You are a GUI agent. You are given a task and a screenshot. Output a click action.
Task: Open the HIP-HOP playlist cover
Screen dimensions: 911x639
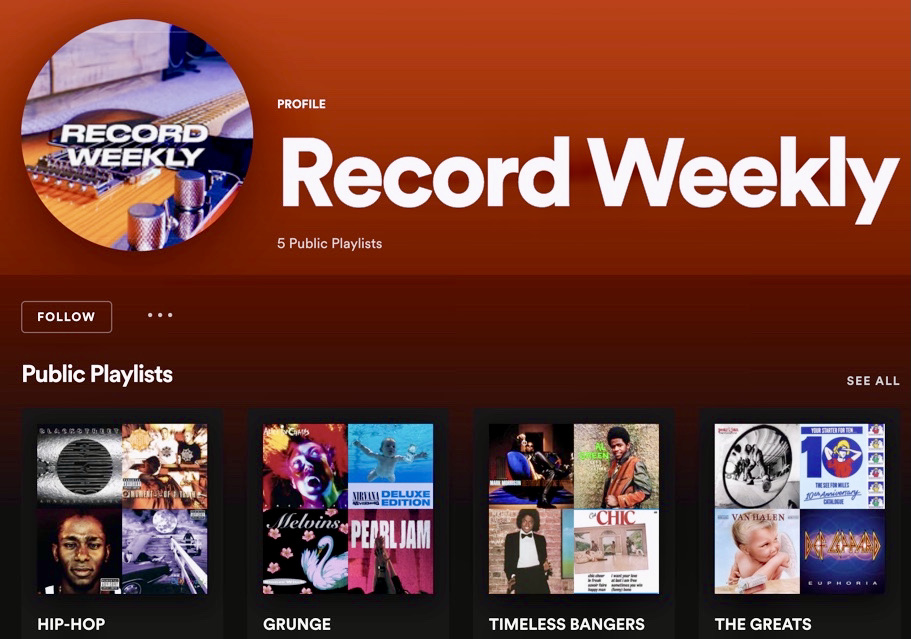pos(122,509)
